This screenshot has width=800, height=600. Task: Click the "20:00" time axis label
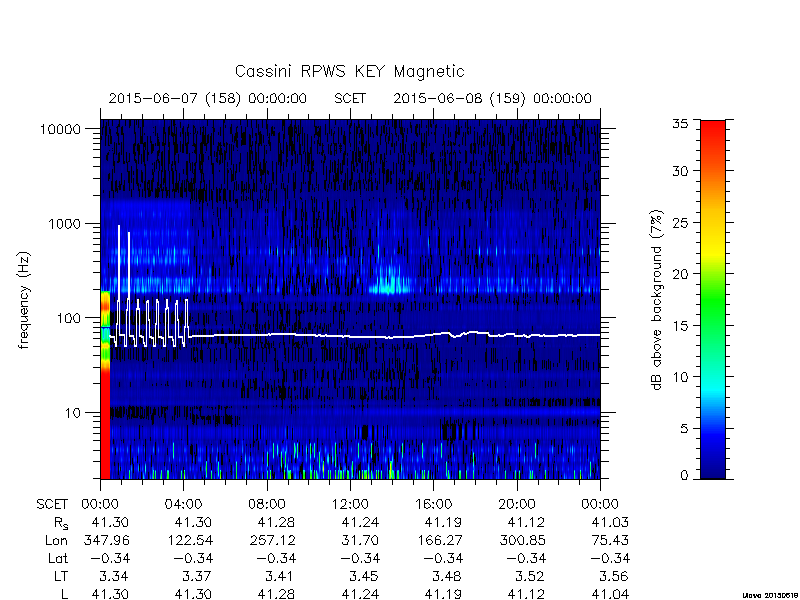click(517, 505)
